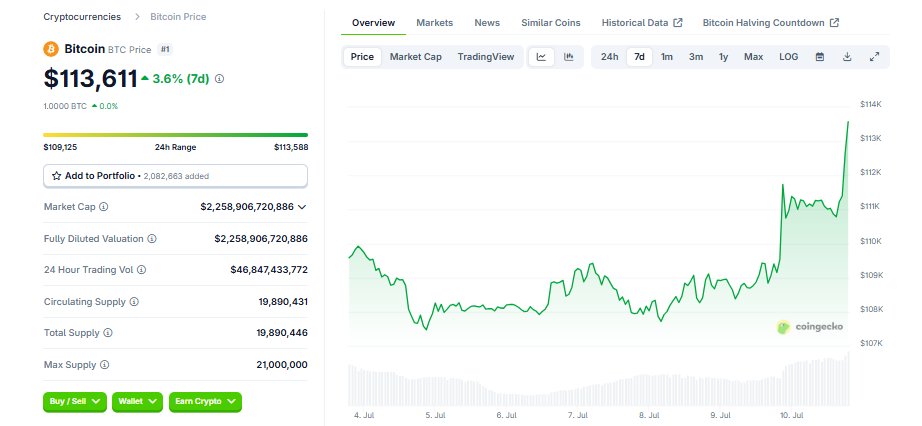Set the chart range to 1m
Screen dimensions: 922x426
click(667, 57)
